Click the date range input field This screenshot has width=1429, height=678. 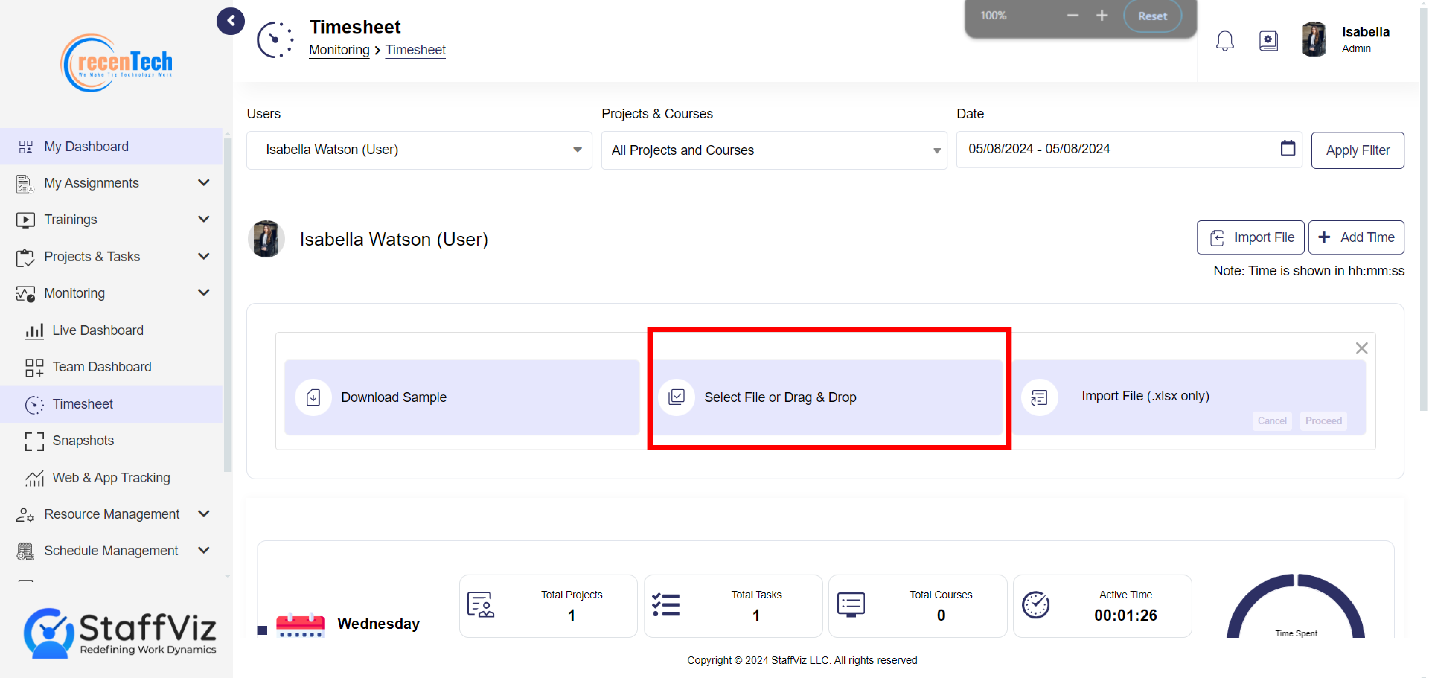pos(1130,149)
